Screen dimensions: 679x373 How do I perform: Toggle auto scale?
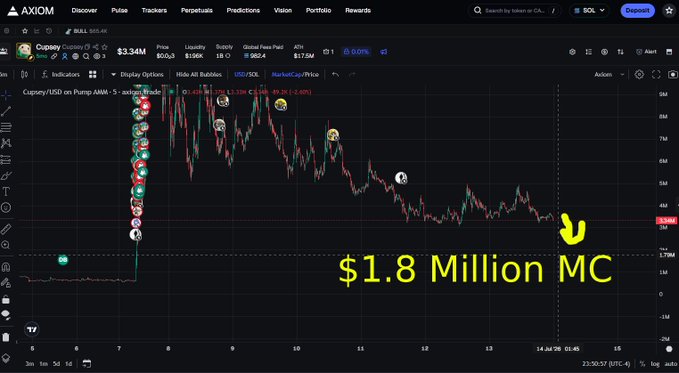tap(671, 364)
